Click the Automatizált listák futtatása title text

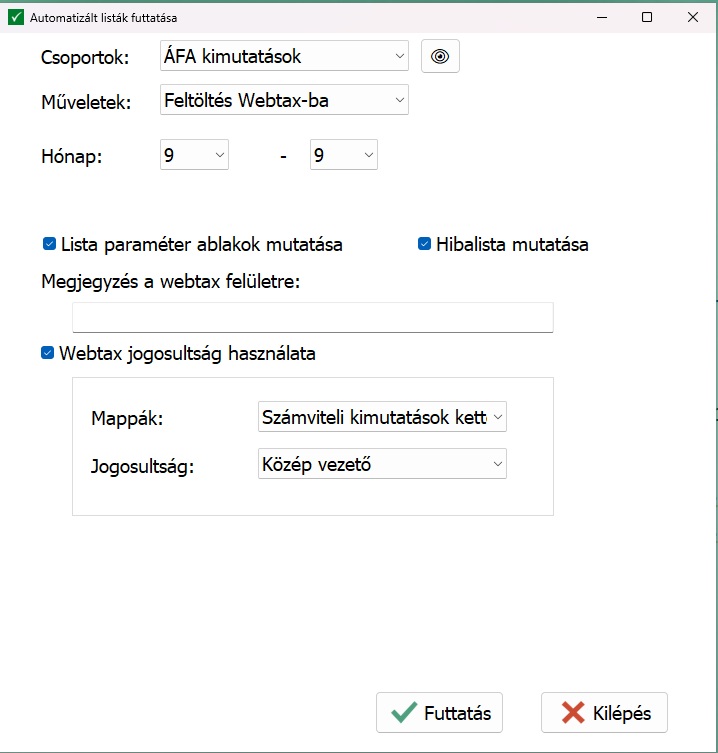coord(105,18)
